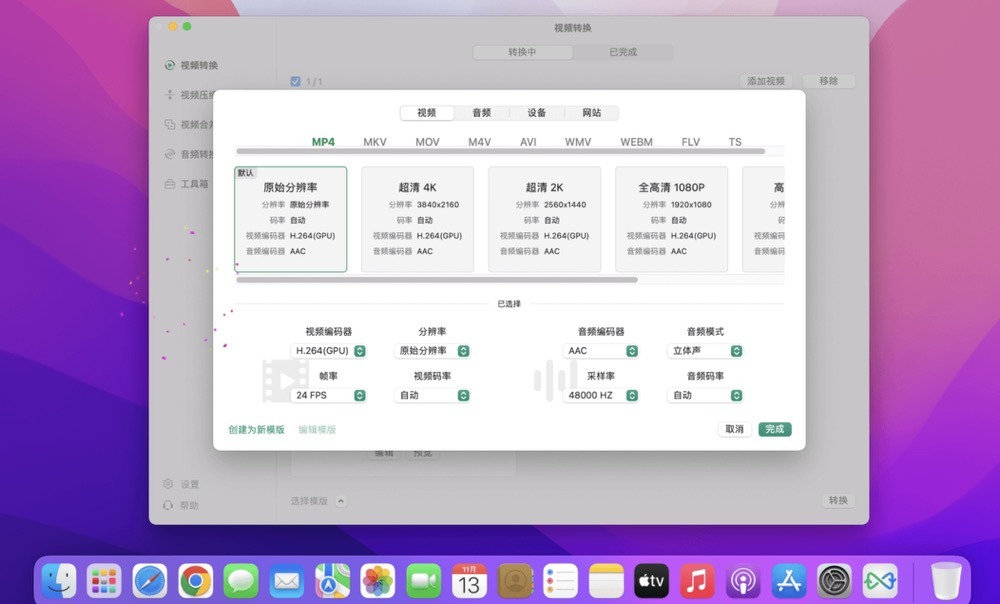Click the 完成 button
Image resolution: width=1000 pixels, height=604 pixels.
(774, 429)
